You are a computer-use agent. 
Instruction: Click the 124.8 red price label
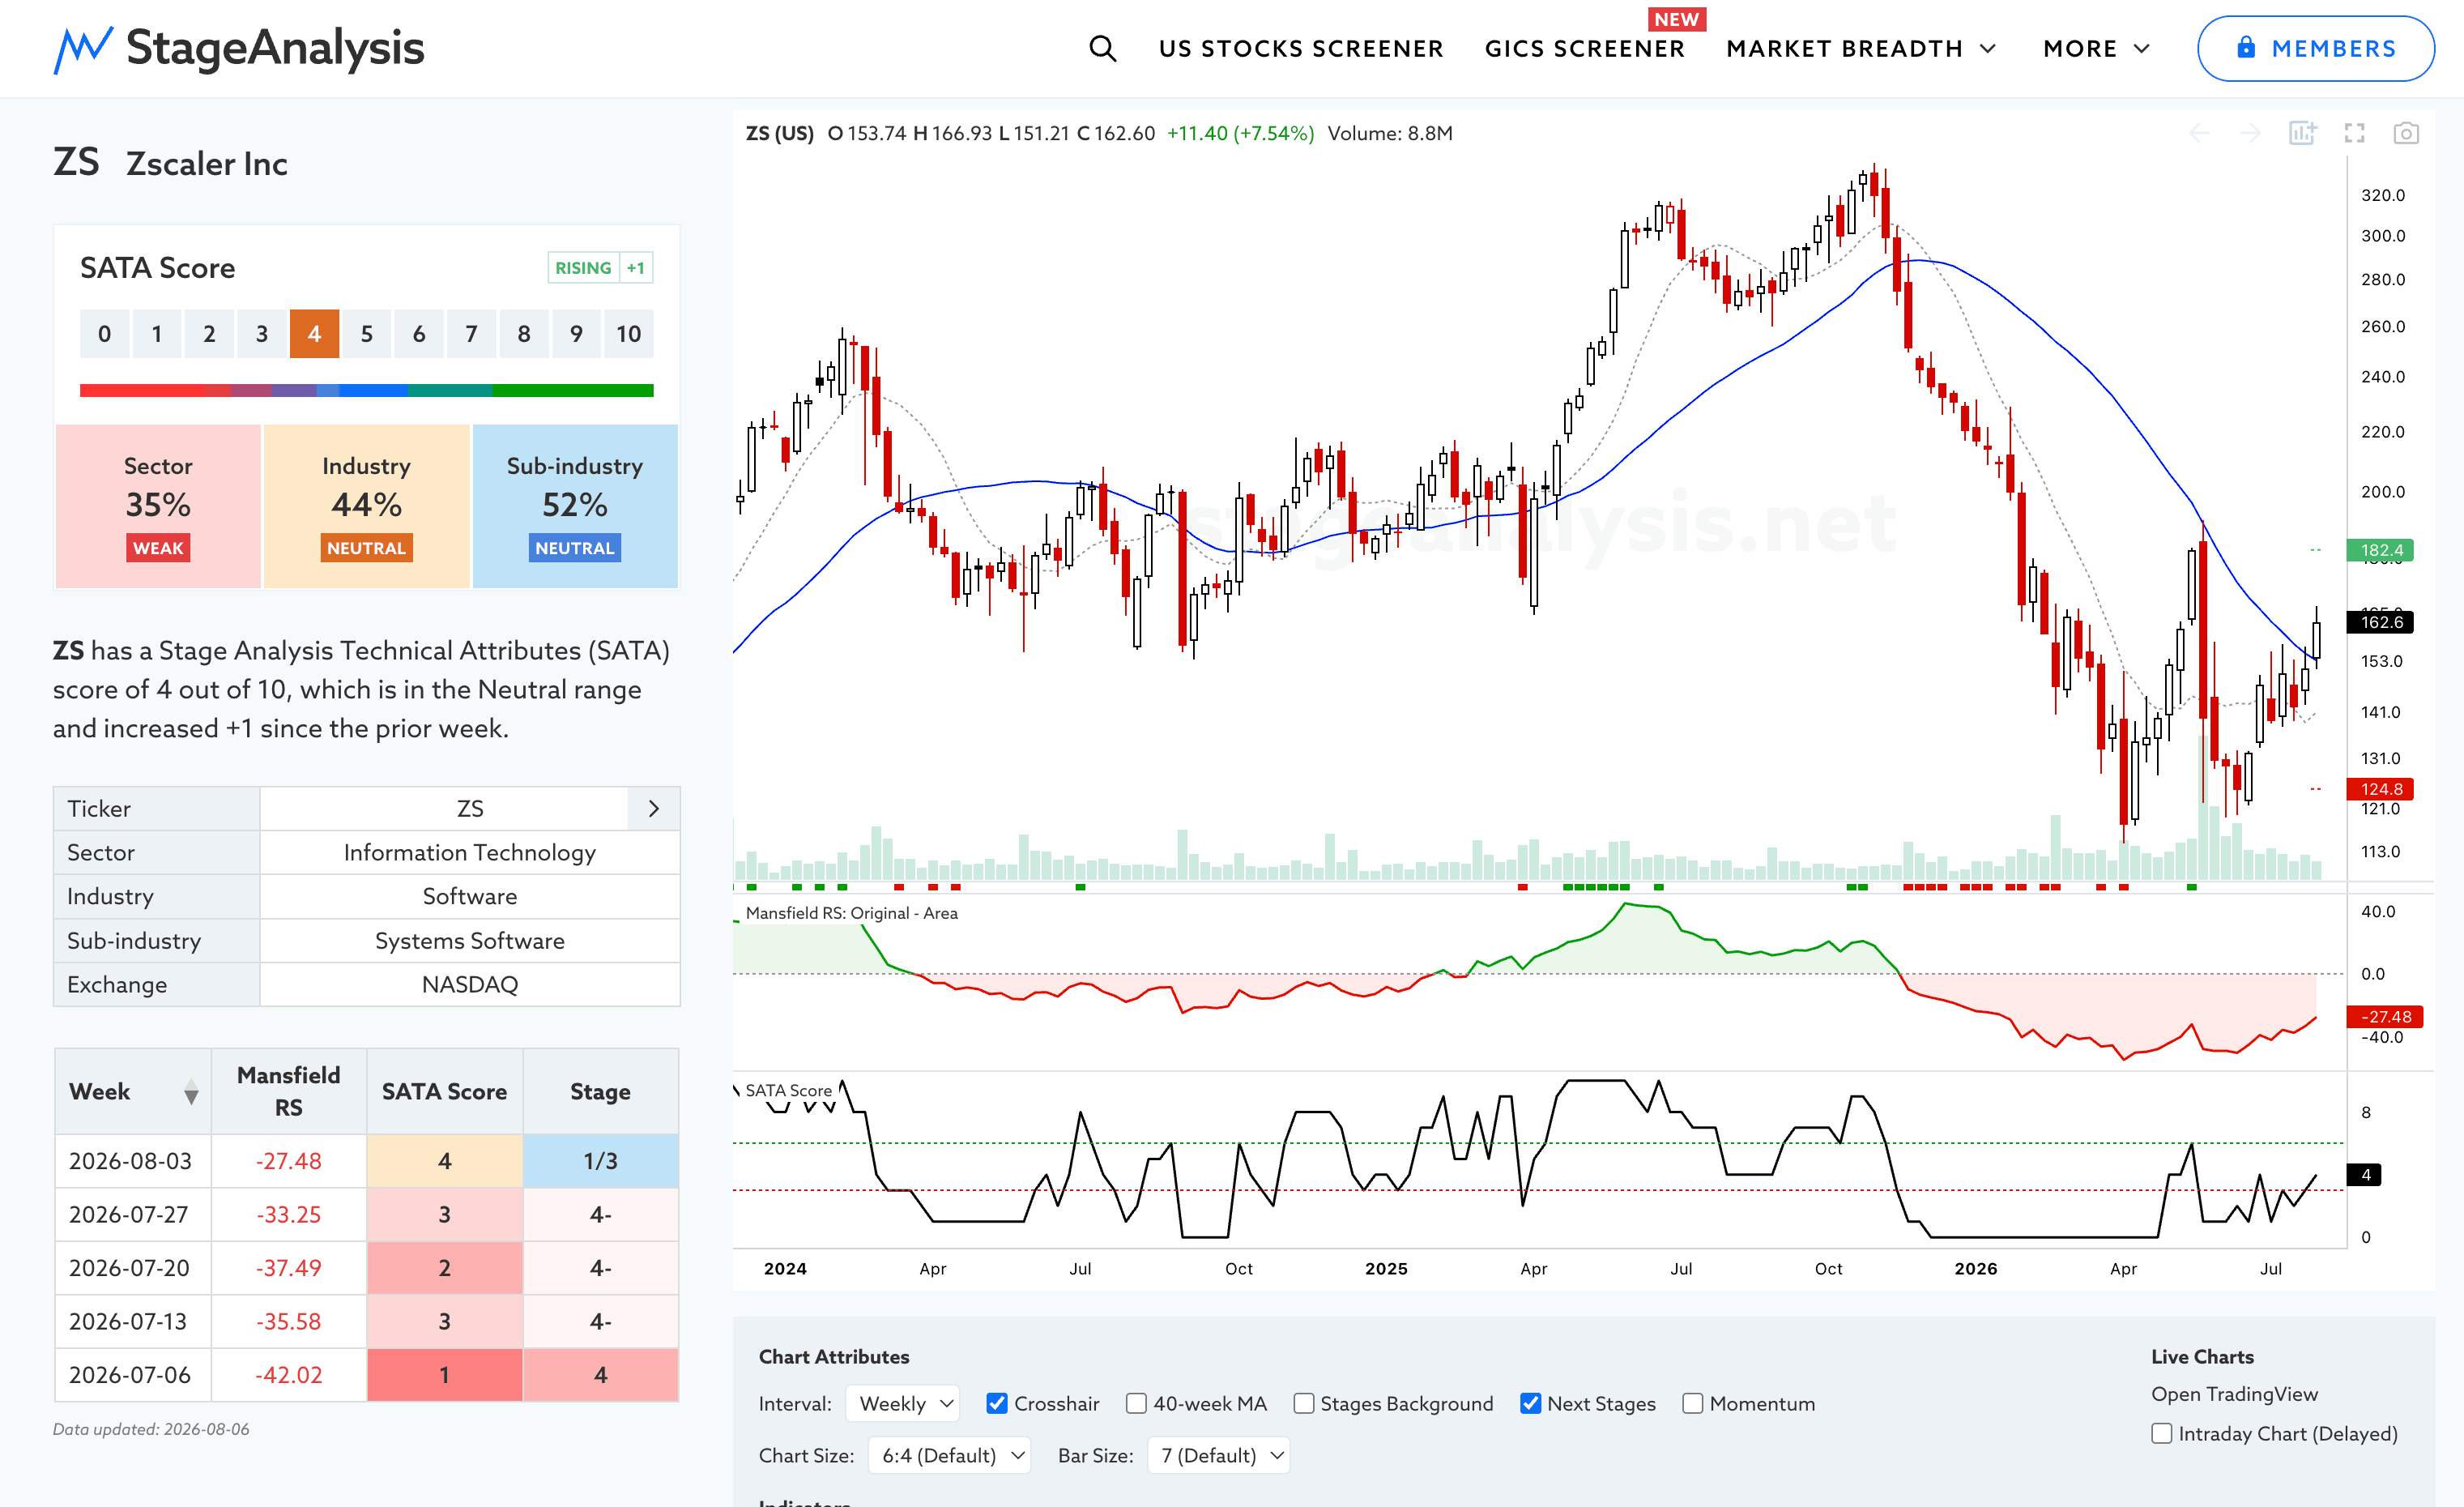[2381, 788]
